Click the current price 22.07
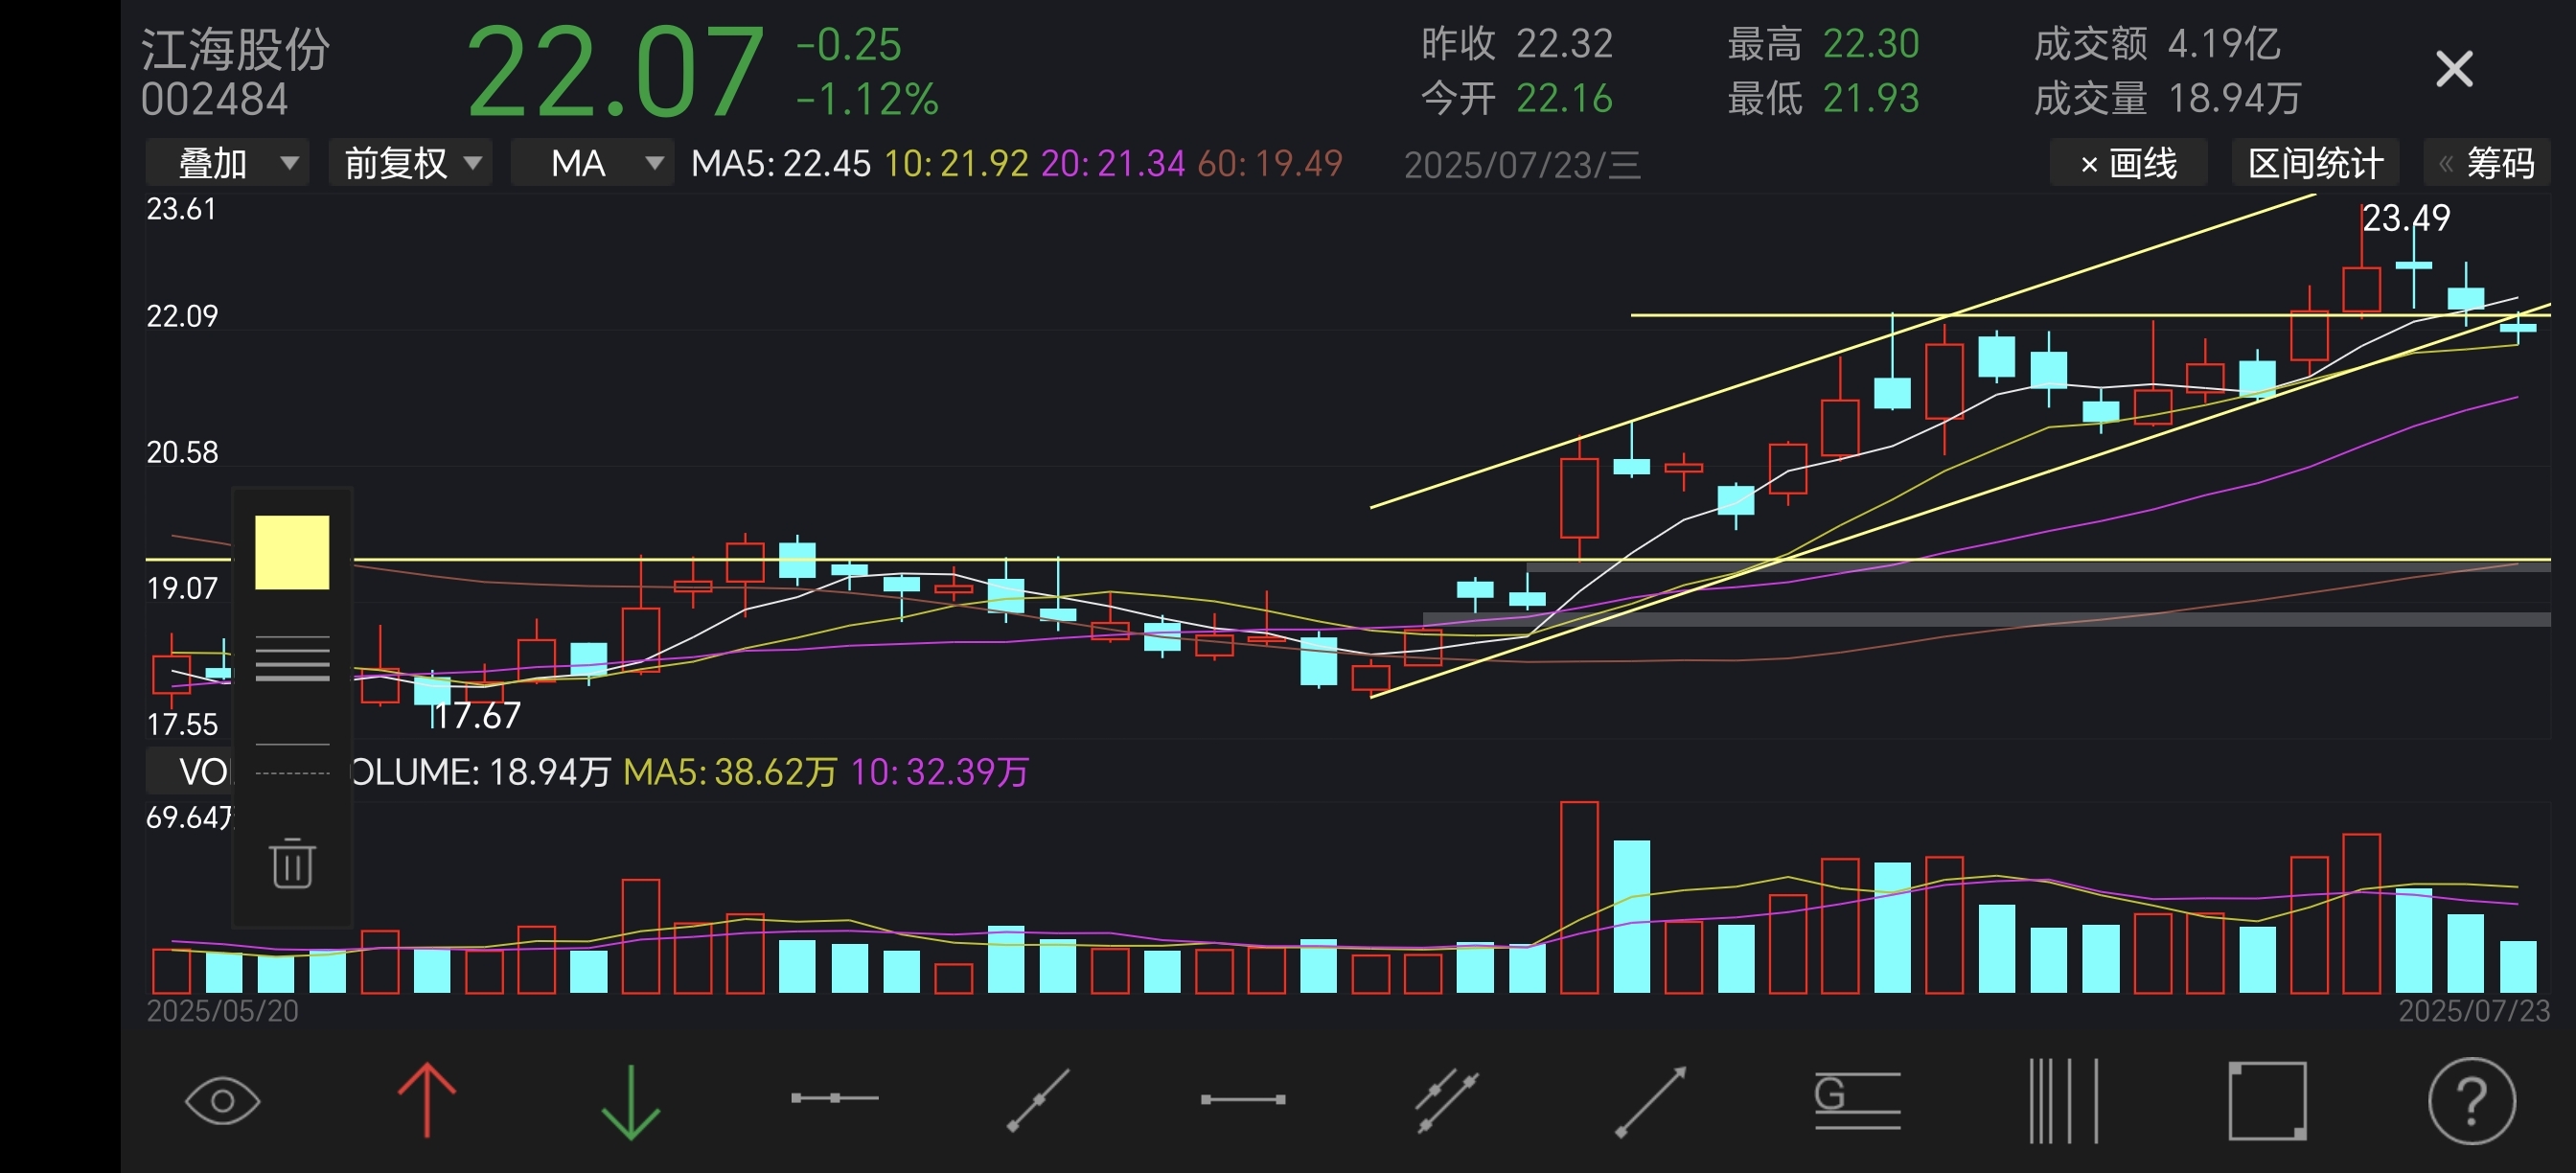This screenshot has width=2576, height=1173. coord(616,71)
